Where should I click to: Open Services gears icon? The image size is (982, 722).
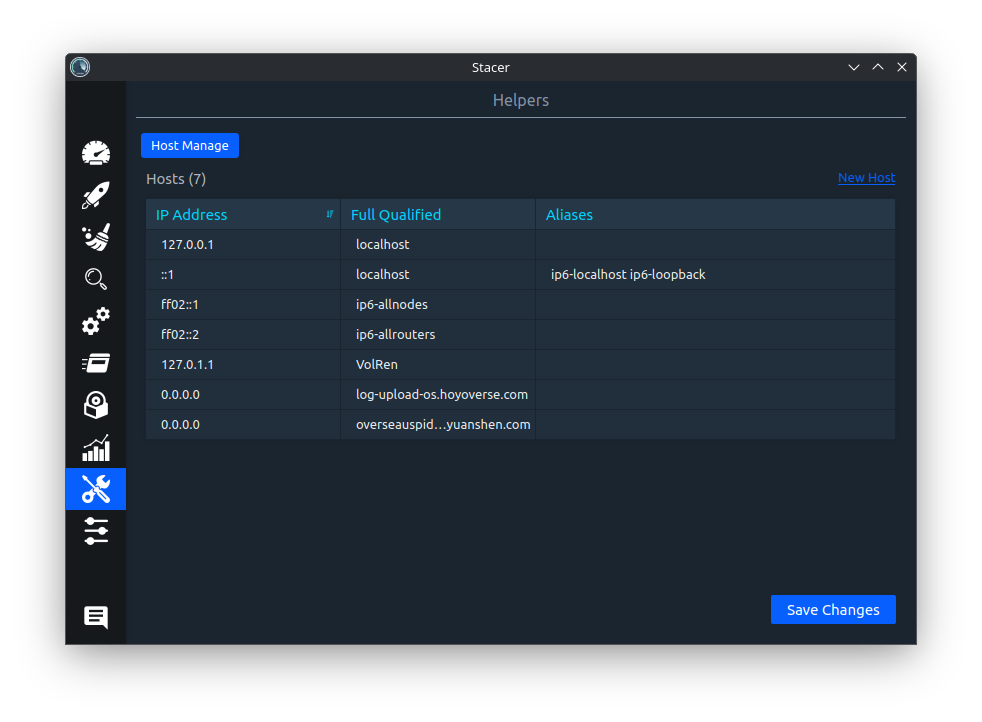tap(96, 321)
